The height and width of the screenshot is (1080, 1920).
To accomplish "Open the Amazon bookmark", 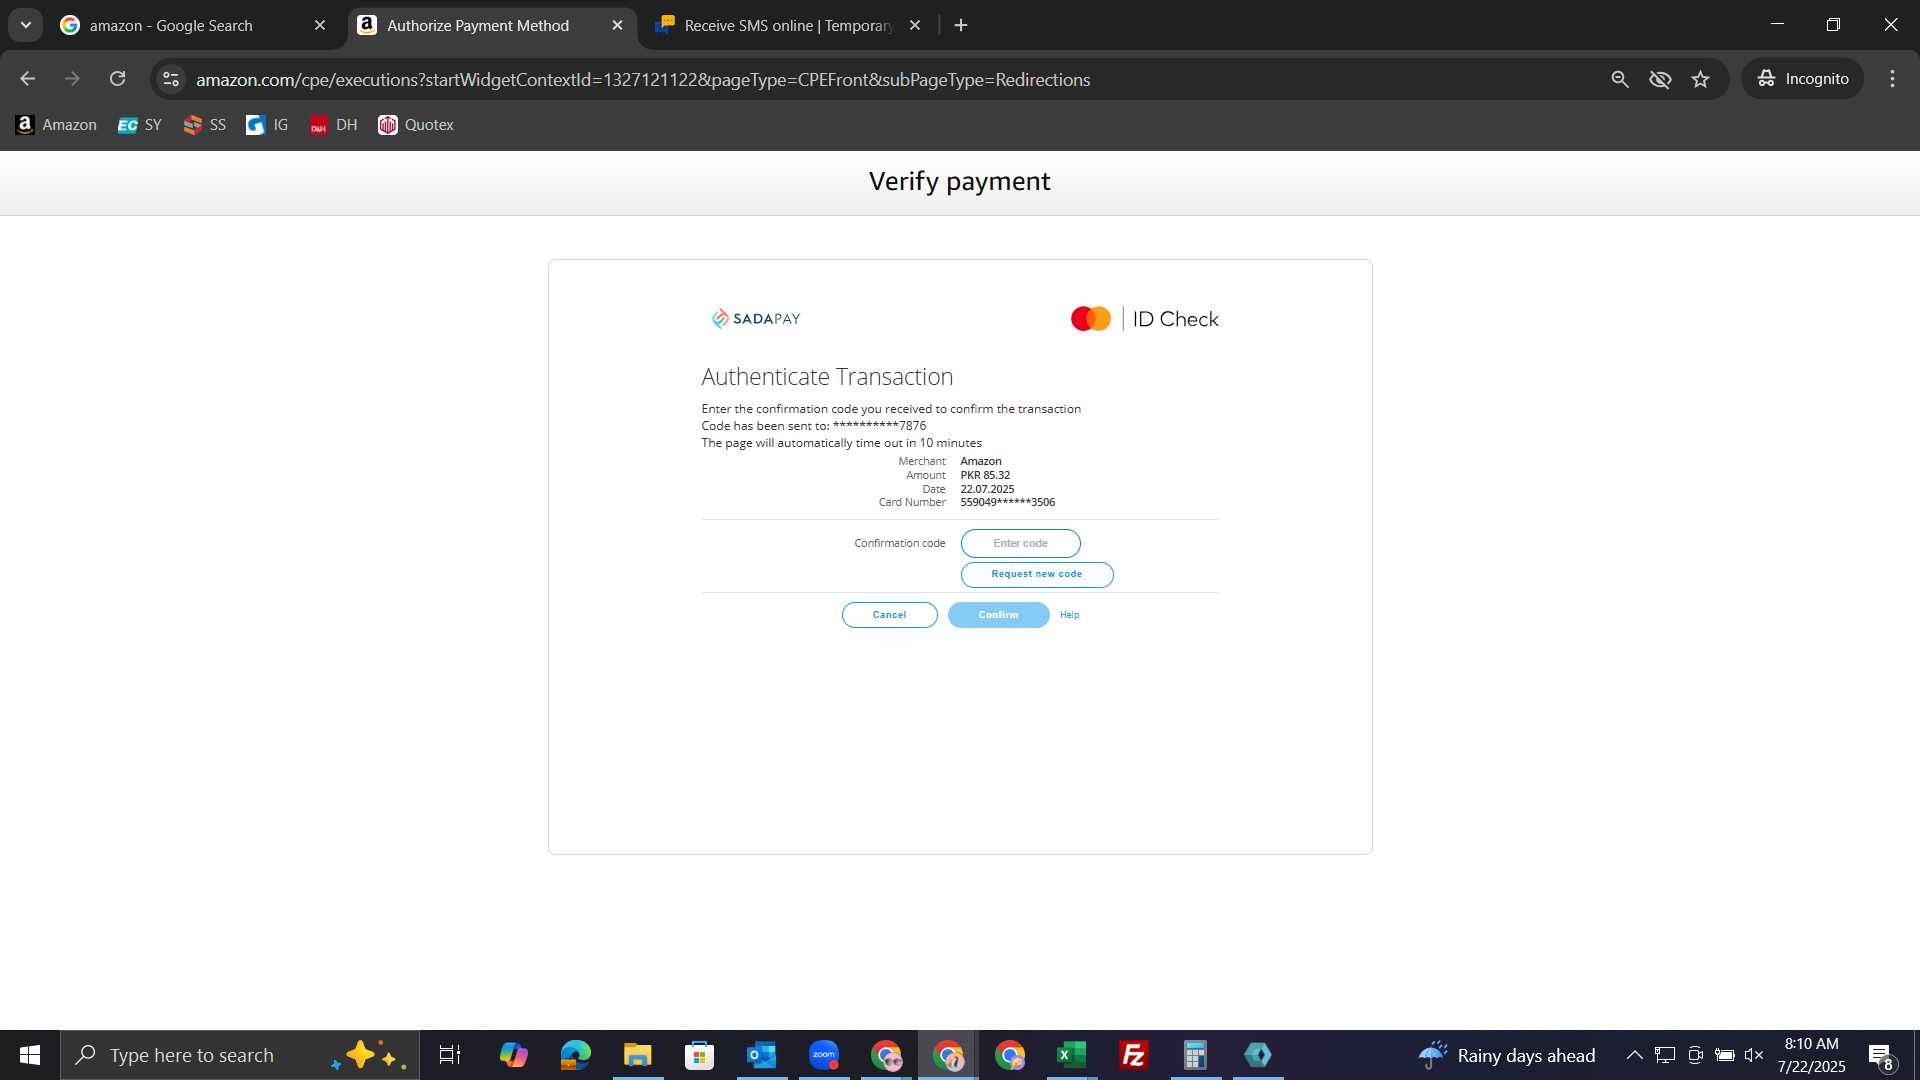I will [56, 125].
